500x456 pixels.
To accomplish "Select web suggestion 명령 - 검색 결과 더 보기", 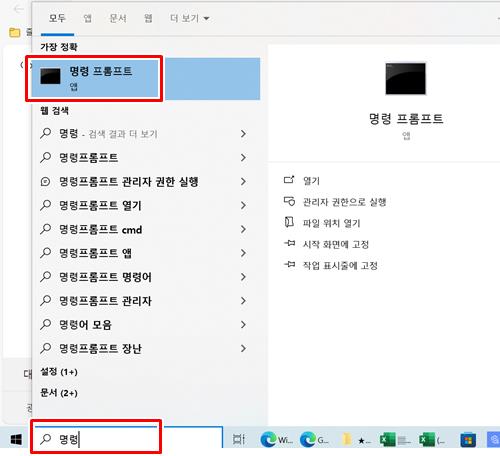I will coord(146,134).
